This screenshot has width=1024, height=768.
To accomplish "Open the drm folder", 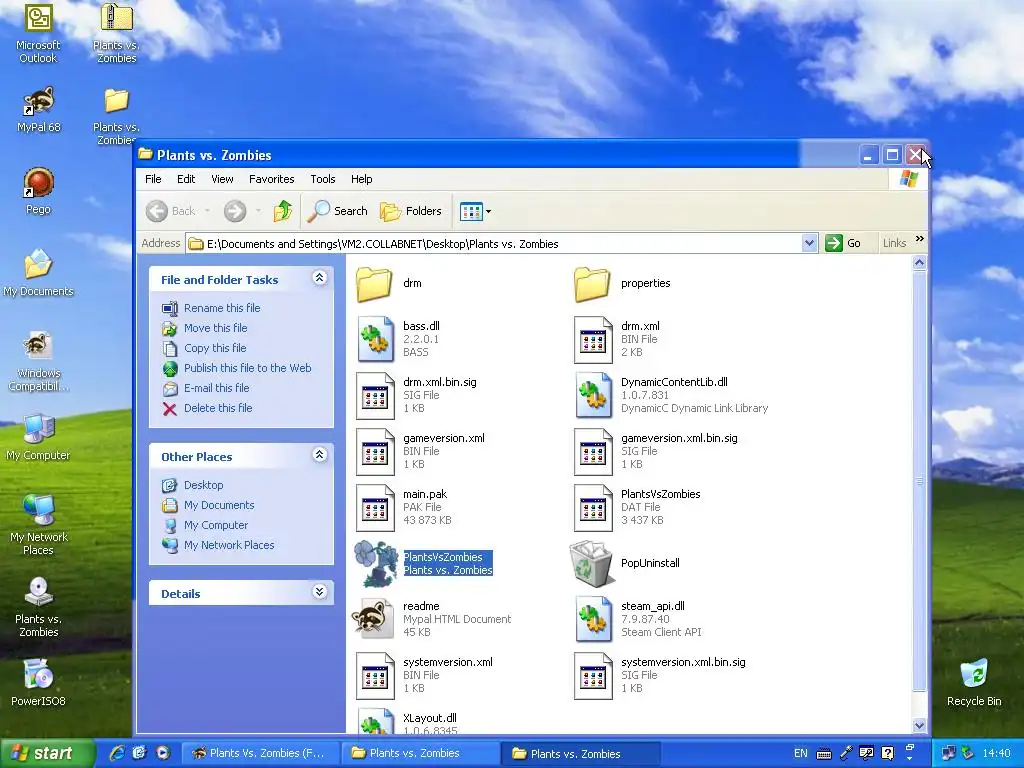I will [375, 283].
